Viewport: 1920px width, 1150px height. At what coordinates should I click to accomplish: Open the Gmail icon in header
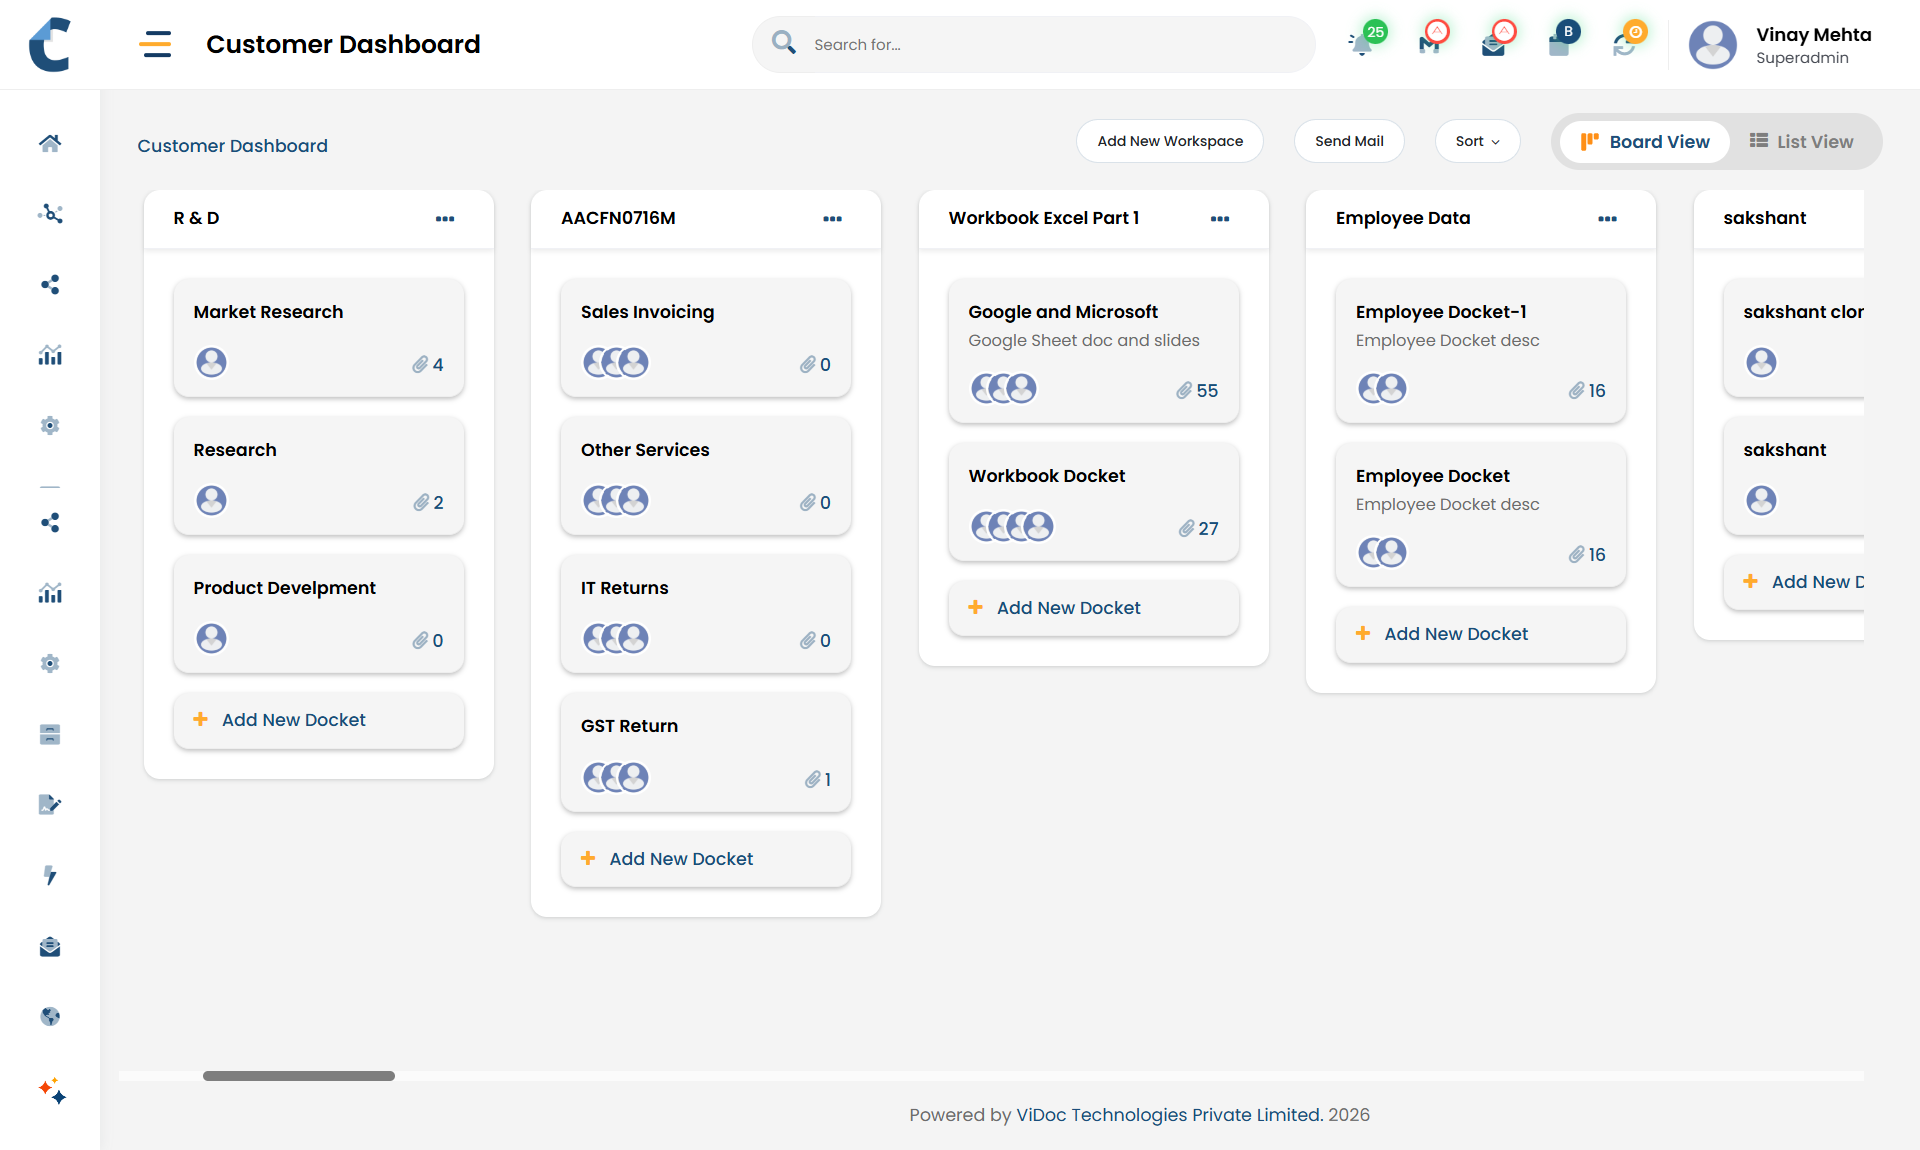pos(1429,44)
